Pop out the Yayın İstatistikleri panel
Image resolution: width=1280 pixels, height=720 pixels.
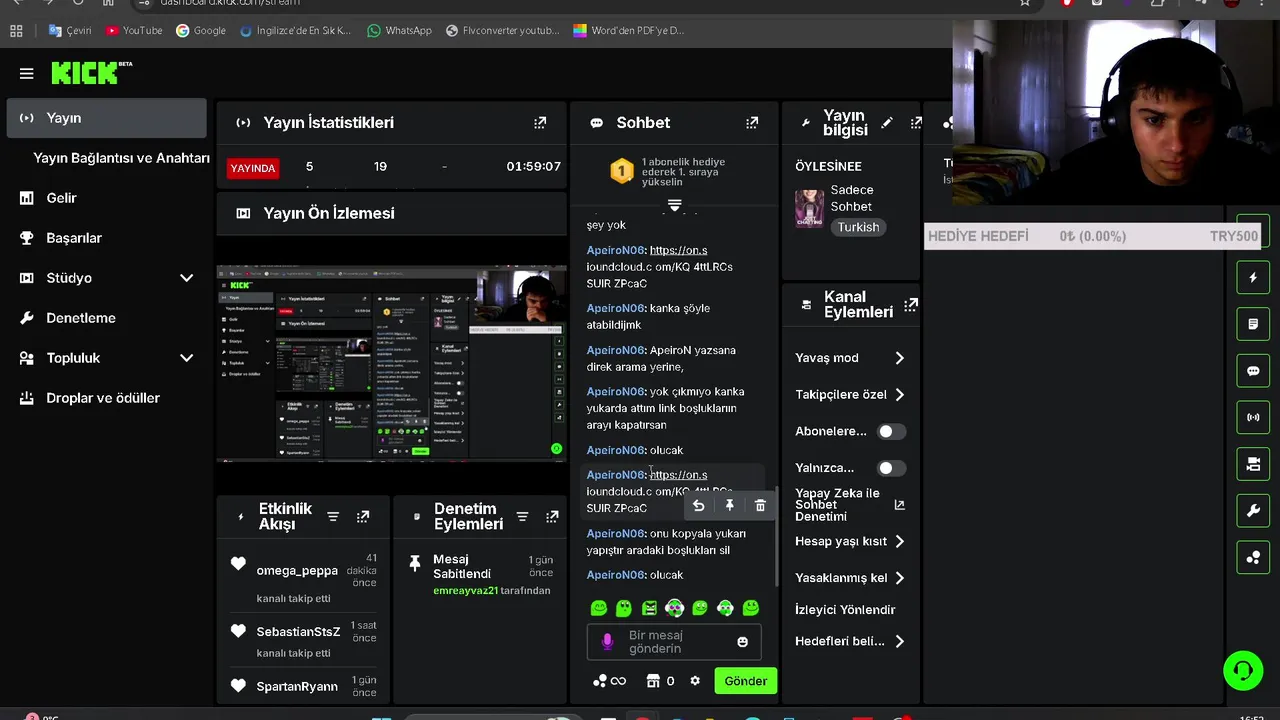coord(540,122)
